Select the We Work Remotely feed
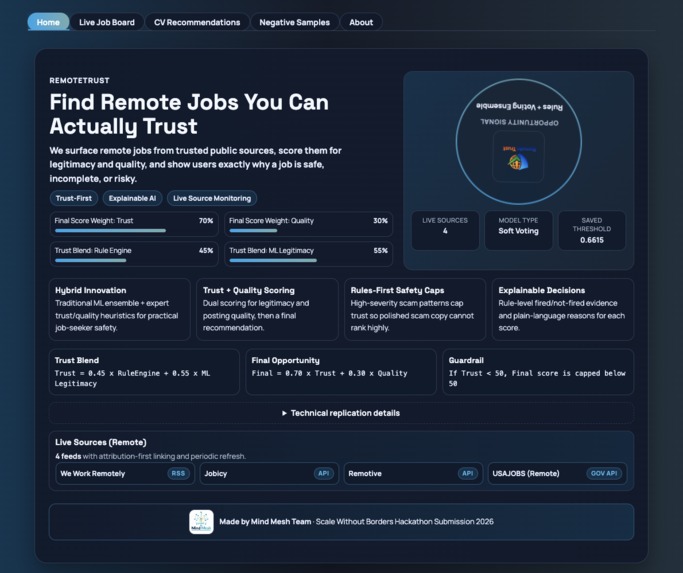683x573 pixels. coord(125,474)
